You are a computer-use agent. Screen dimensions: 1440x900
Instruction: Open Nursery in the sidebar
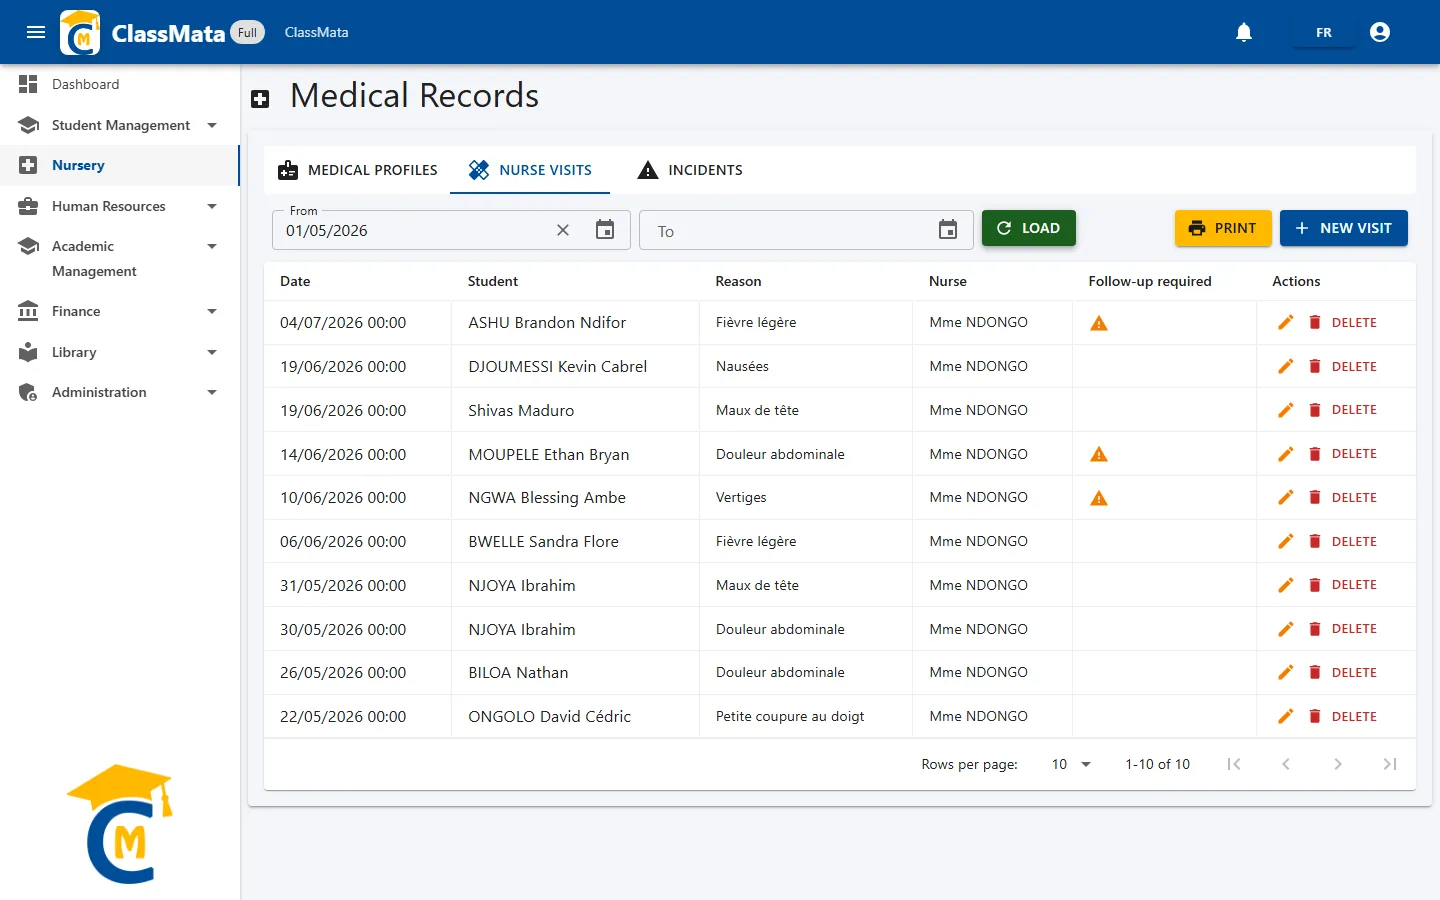point(120,165)
